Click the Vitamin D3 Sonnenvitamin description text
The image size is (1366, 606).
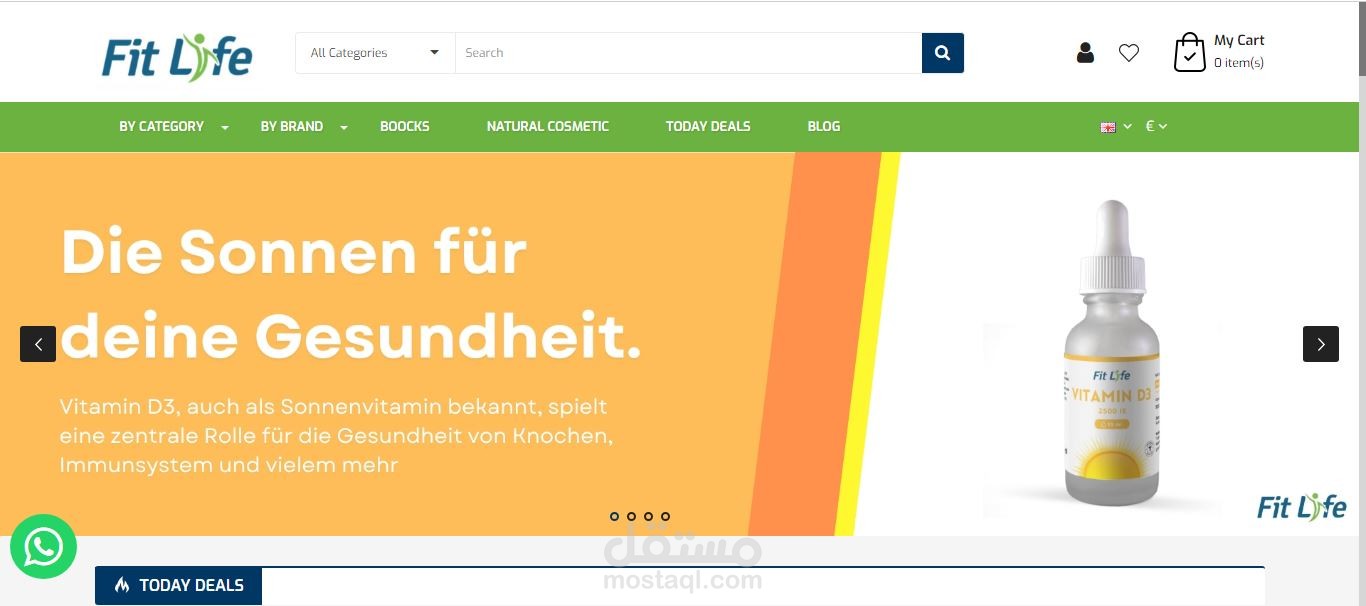click(x=336, y=436)
